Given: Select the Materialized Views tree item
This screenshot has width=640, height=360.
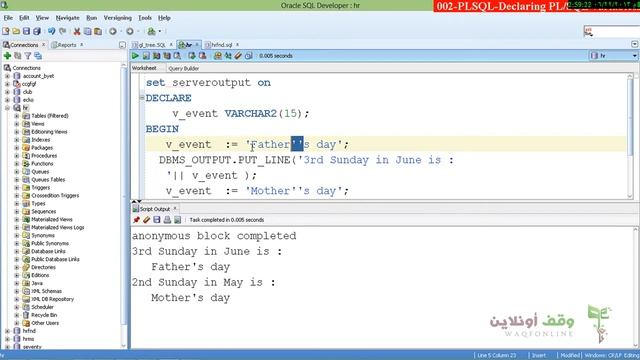Looking at the screenshot, I should [51, 220].
